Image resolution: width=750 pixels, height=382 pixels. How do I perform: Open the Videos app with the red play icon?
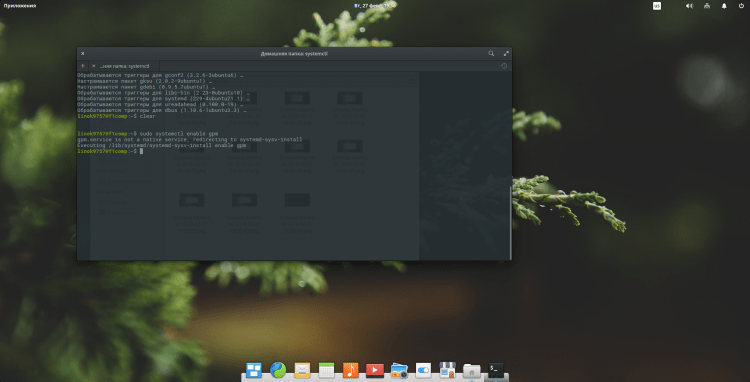(375, 370)
